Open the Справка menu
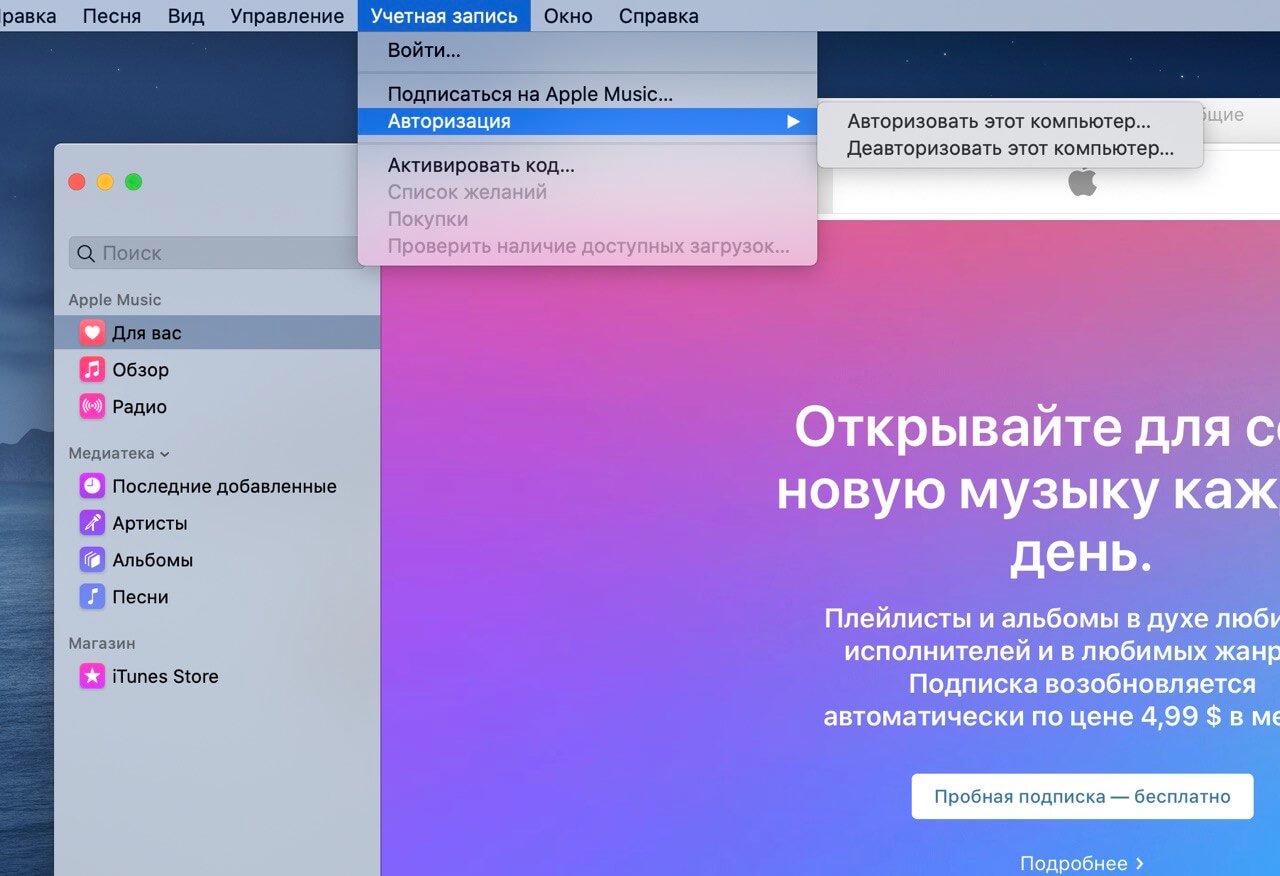The height and width of the screenshot is (876, 1280). coord(659,16)
